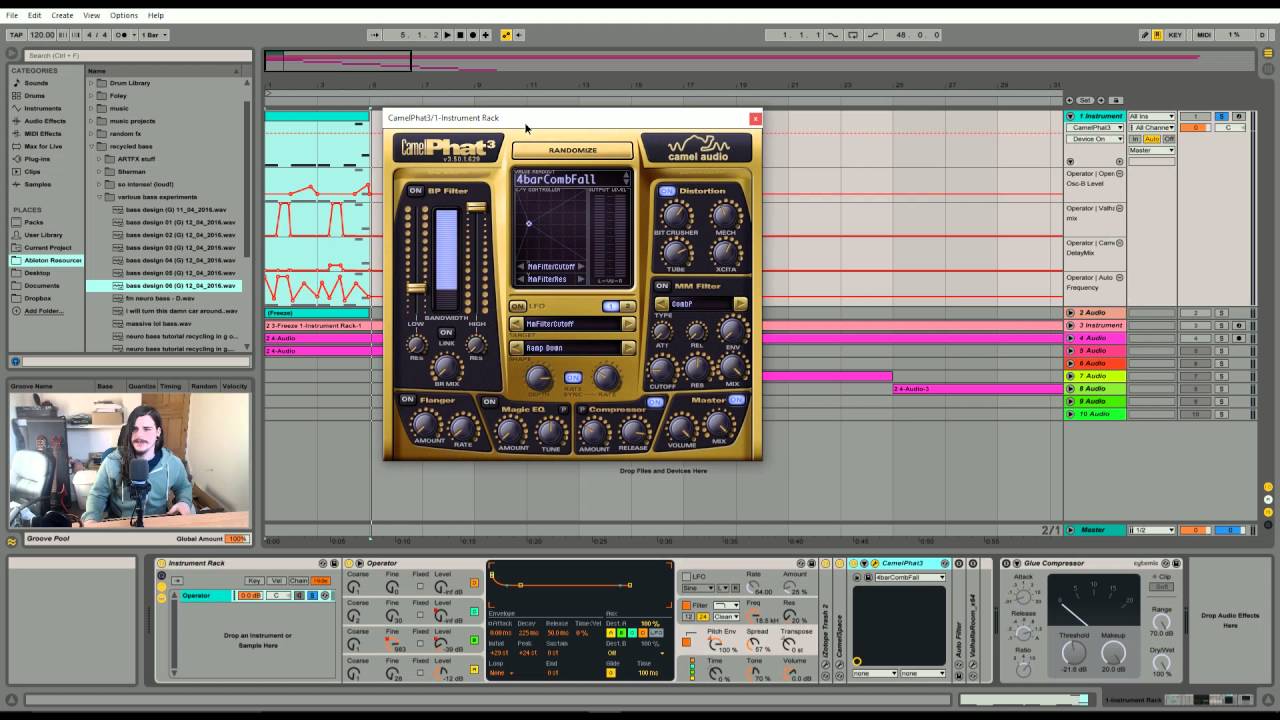
Task: Select Plug-ins category in browser
Action: [x=37, y=159]
